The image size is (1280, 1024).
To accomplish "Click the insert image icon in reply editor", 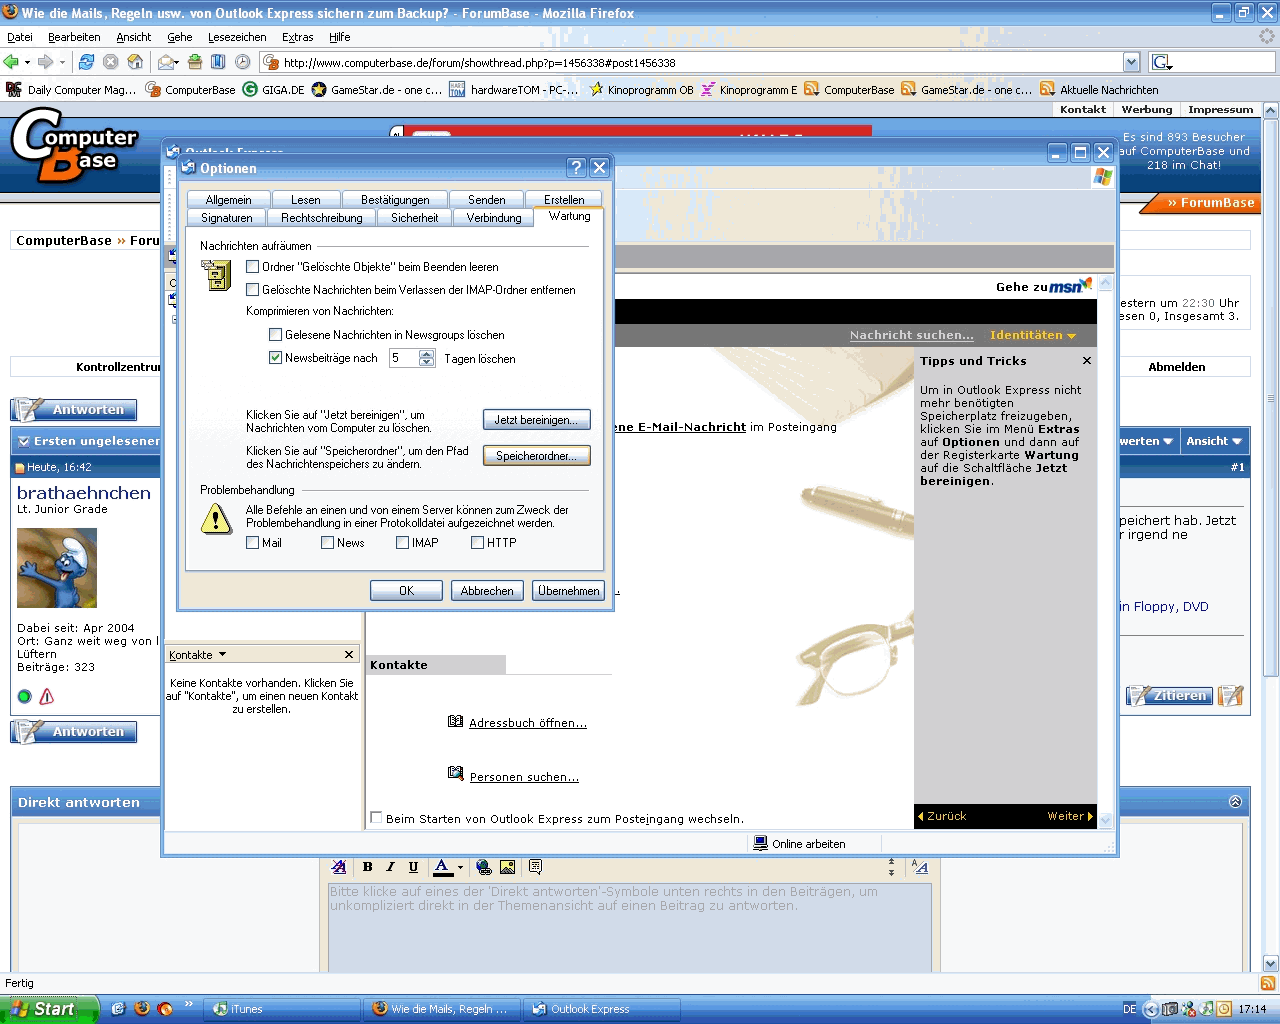I will (x=507, y=867).
